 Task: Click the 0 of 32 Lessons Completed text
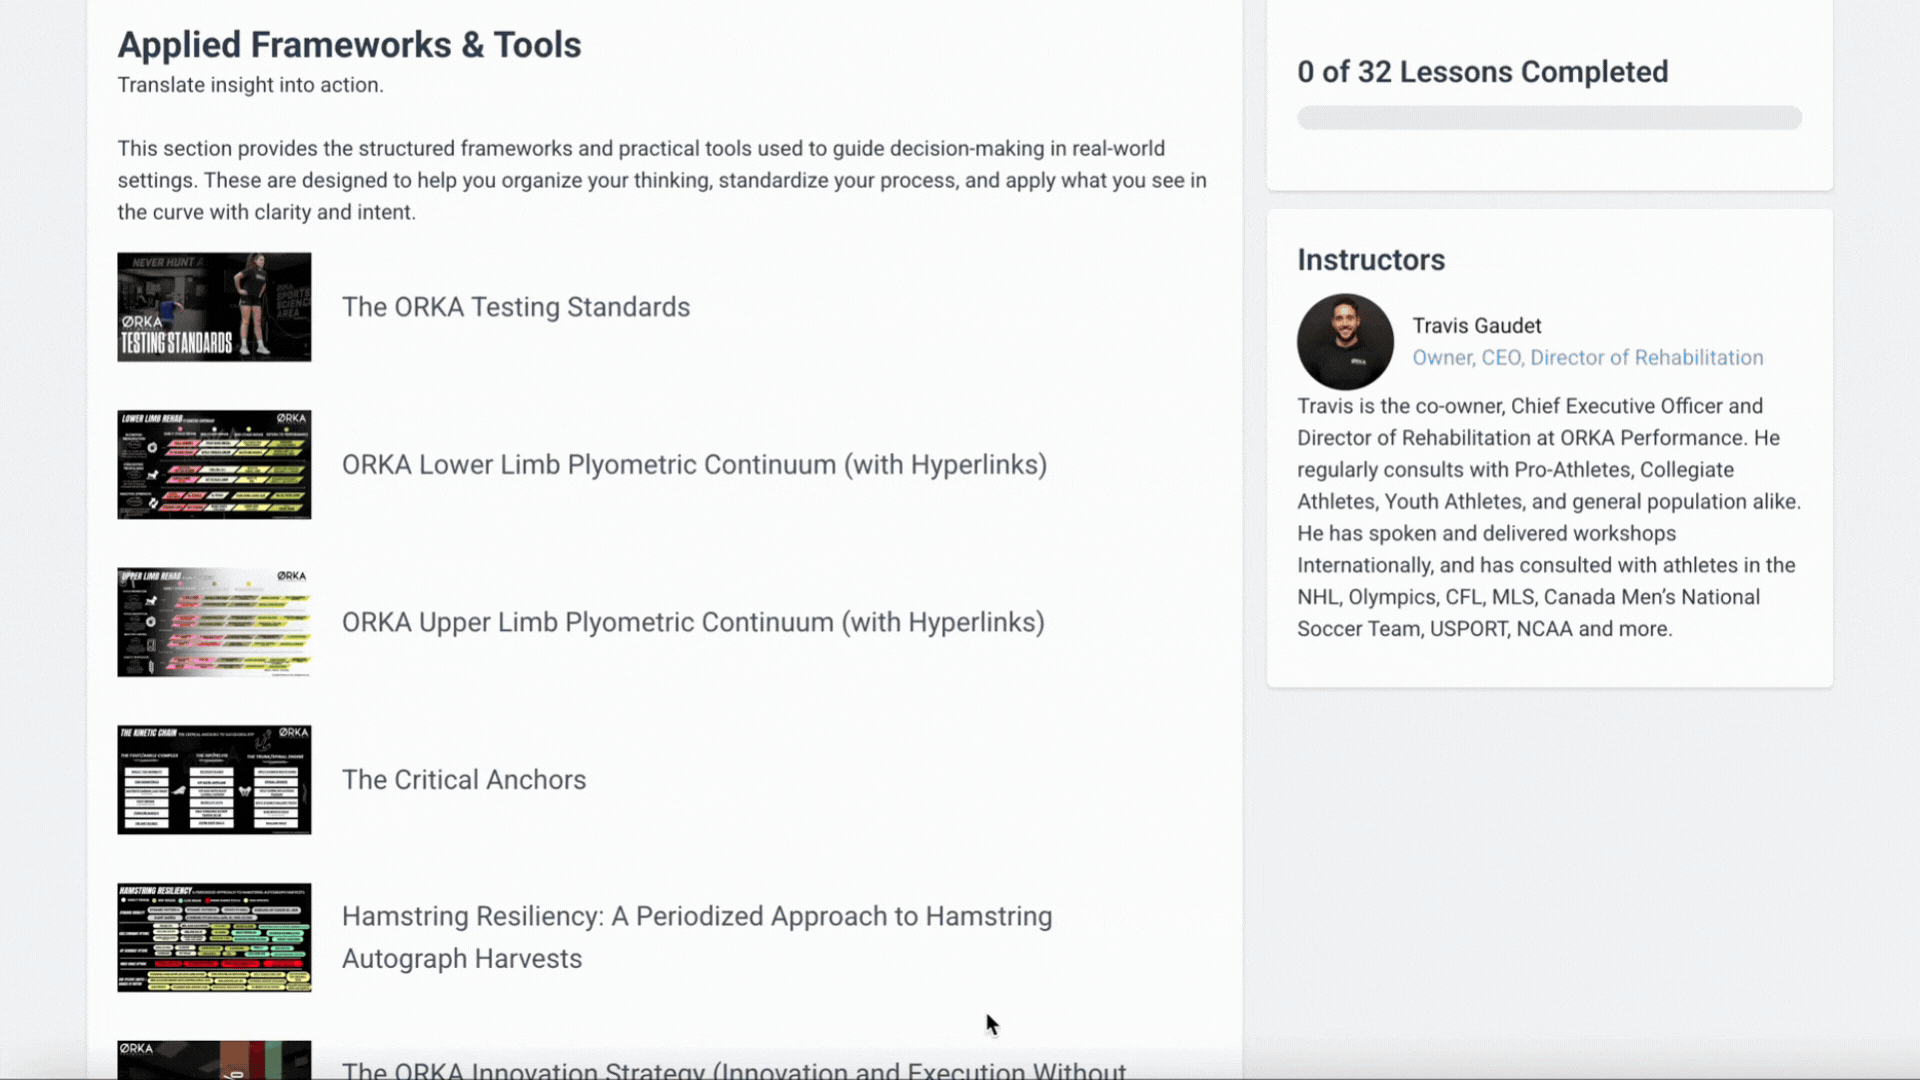point(1482,72)
